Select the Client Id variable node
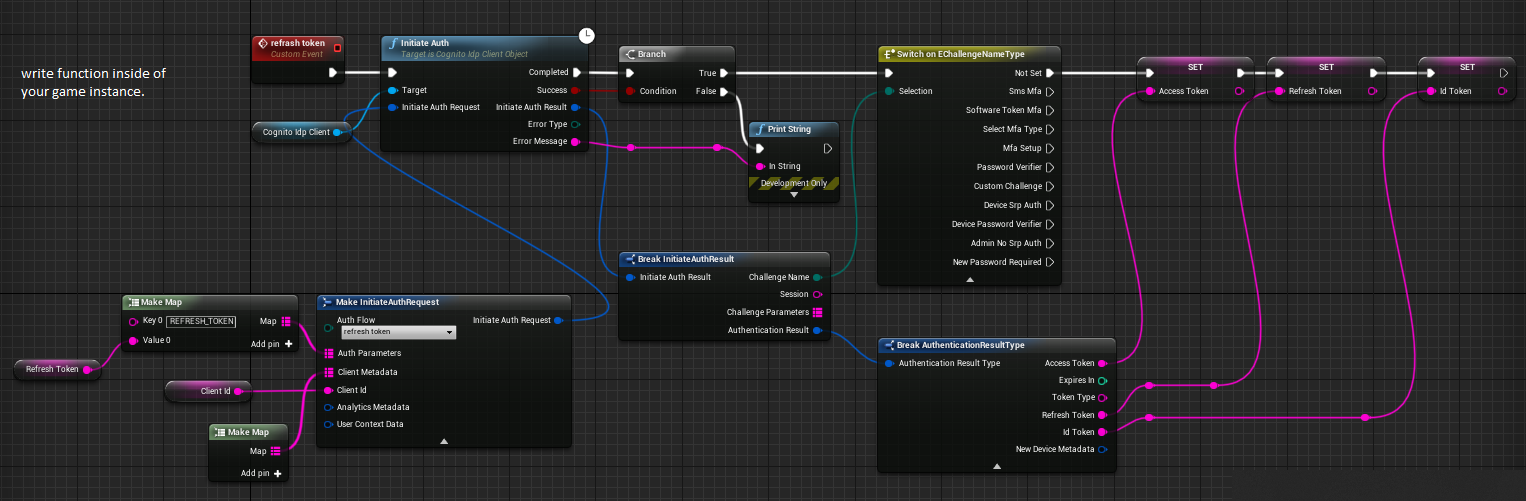Image resolution: width=1526 pixels, height=501 pixels. [x=208, y=391]
